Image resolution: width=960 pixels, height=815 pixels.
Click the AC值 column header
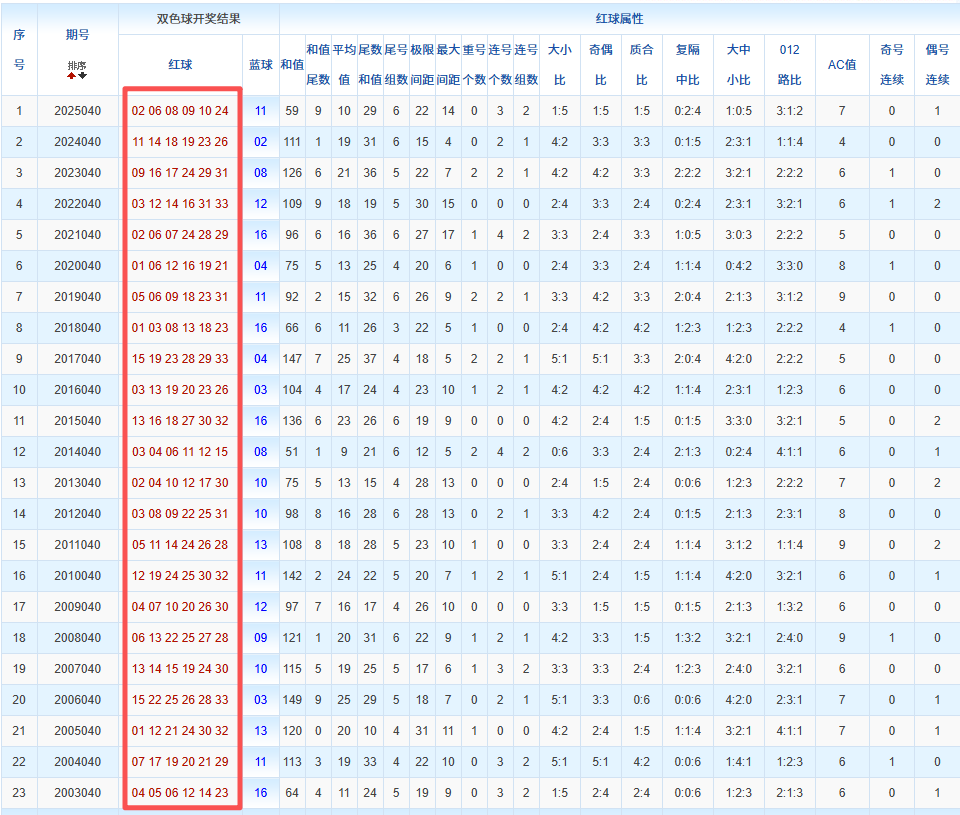[x=842, y=64]
